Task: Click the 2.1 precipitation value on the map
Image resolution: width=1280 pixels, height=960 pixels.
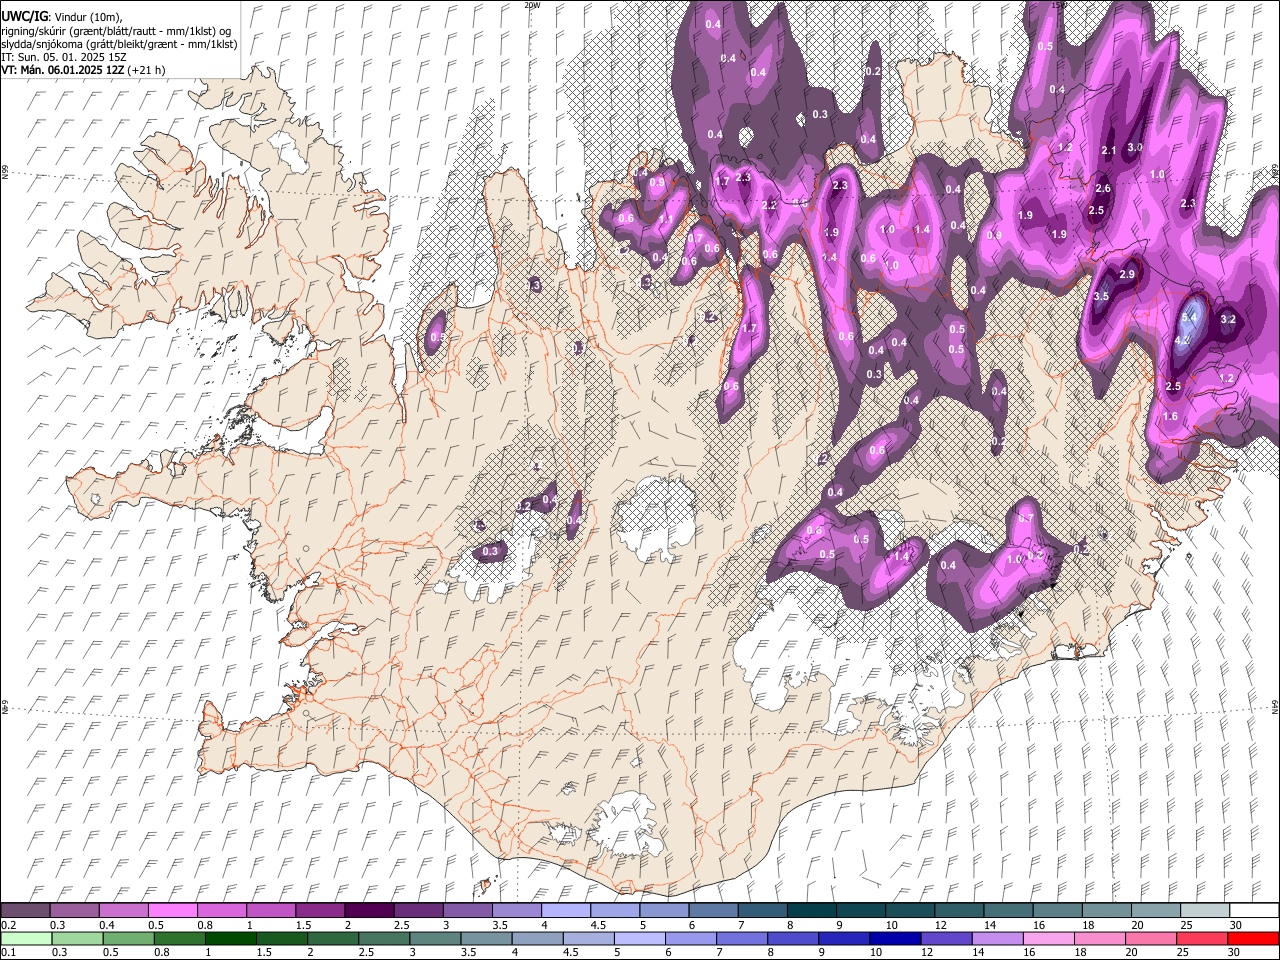Action: point(1108,151)
